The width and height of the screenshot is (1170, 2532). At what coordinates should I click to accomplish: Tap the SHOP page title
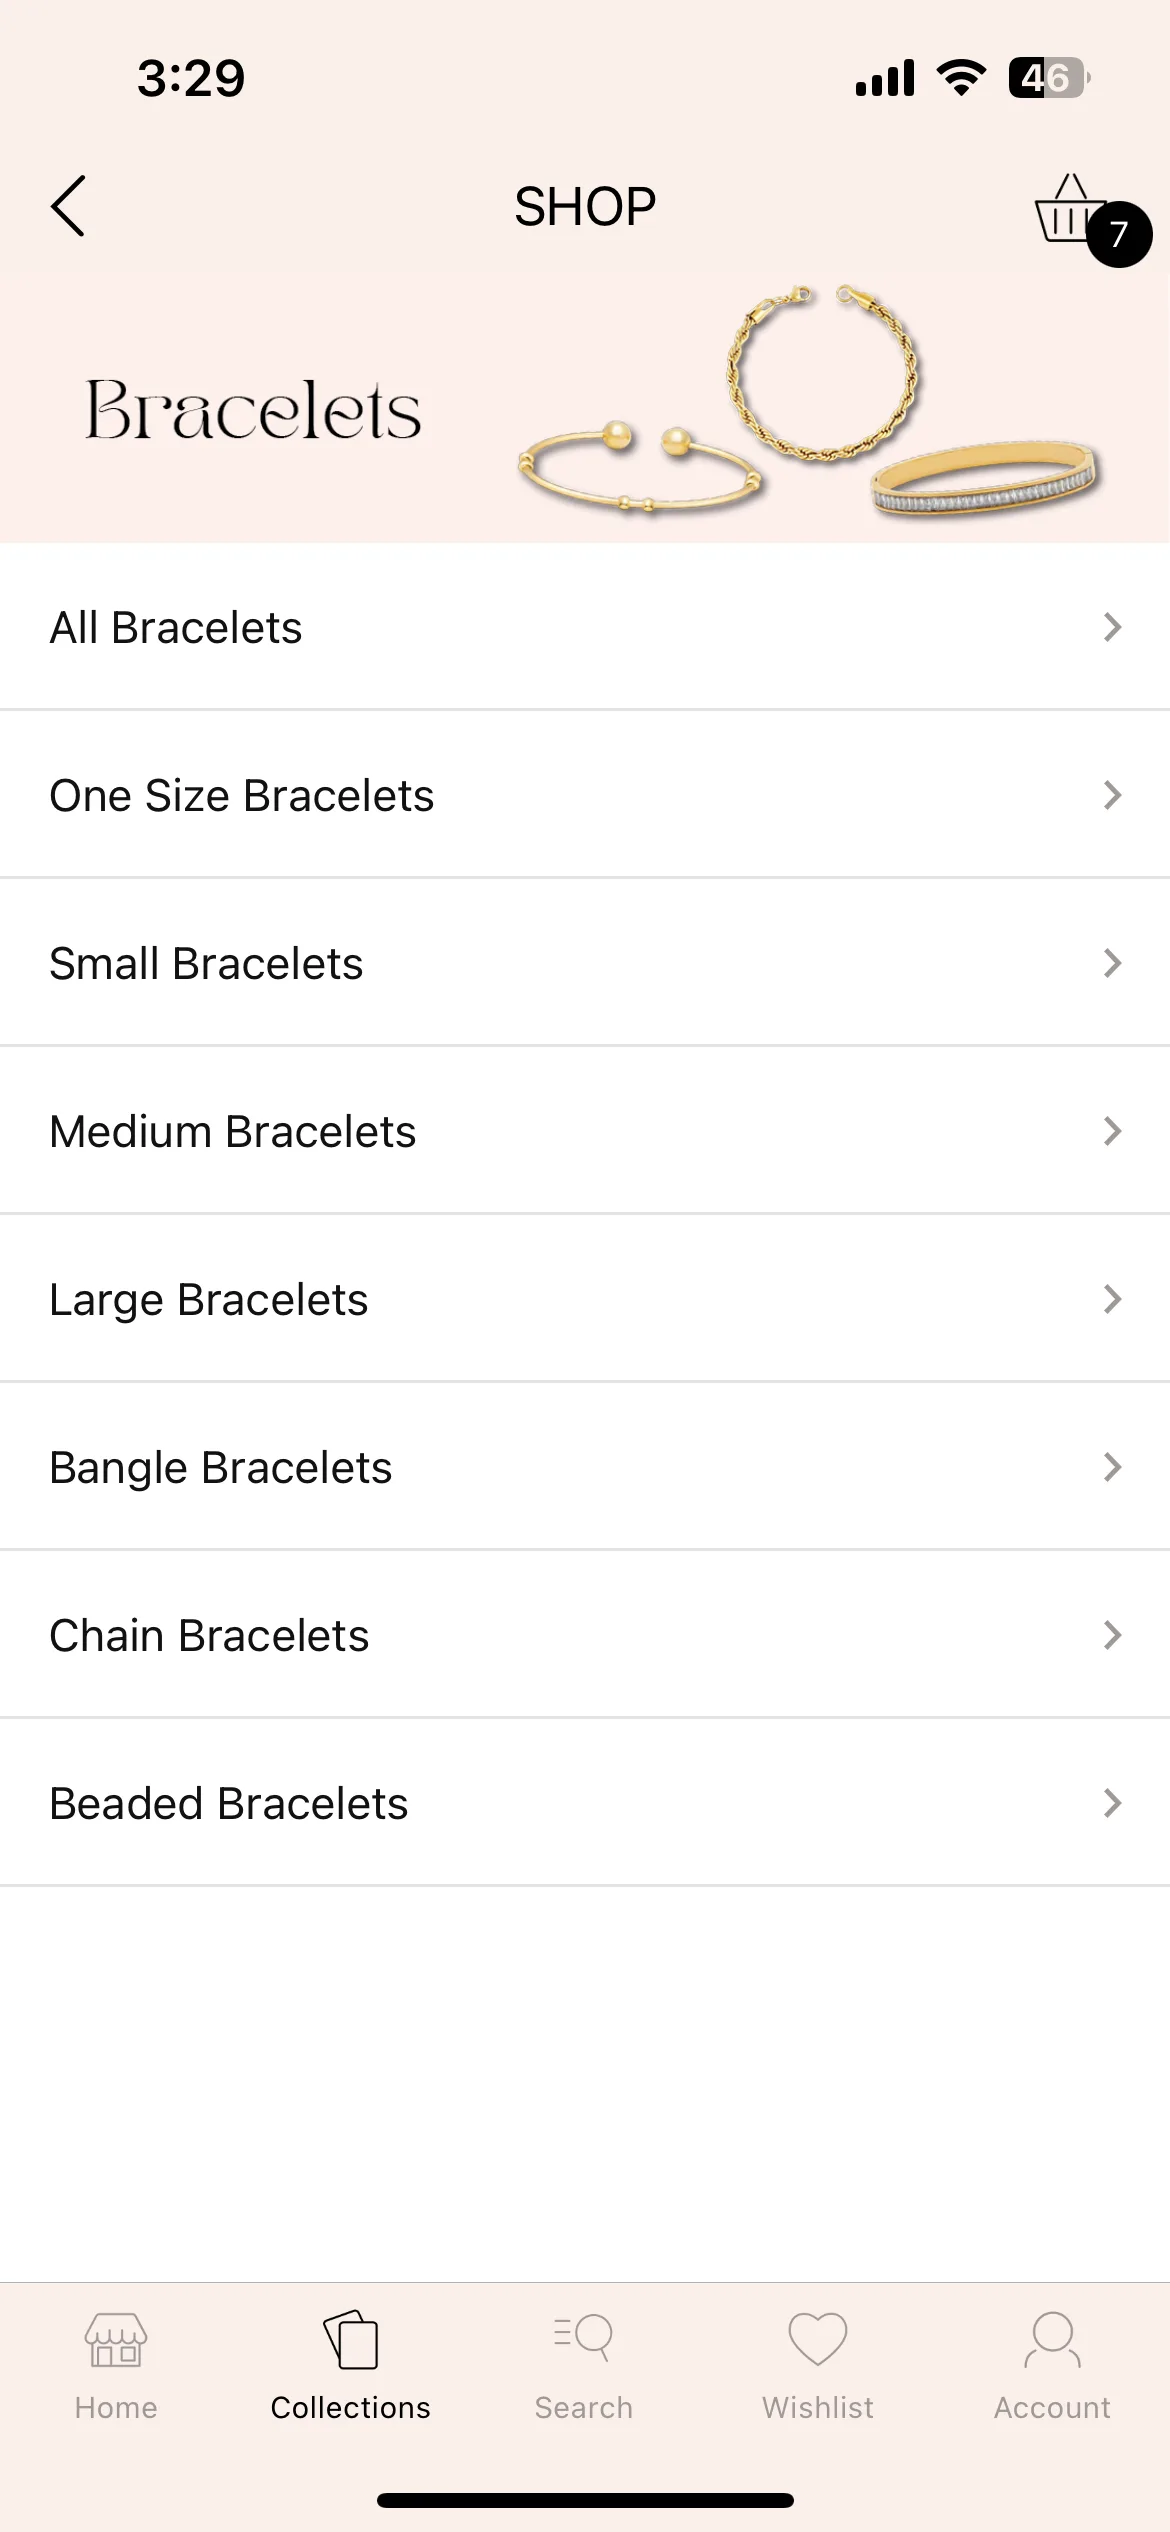[x=585, y=207]
